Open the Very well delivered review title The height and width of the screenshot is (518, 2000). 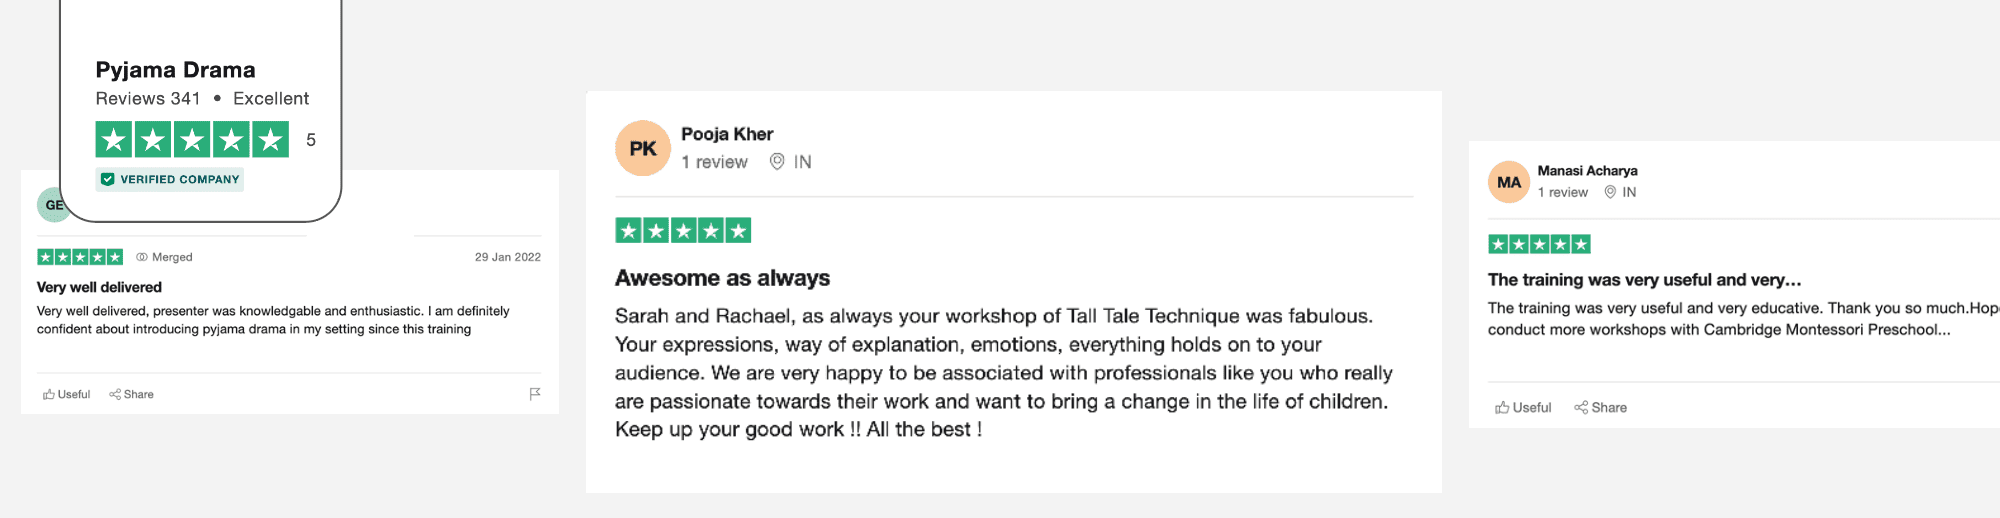click(x=99, y=287)
